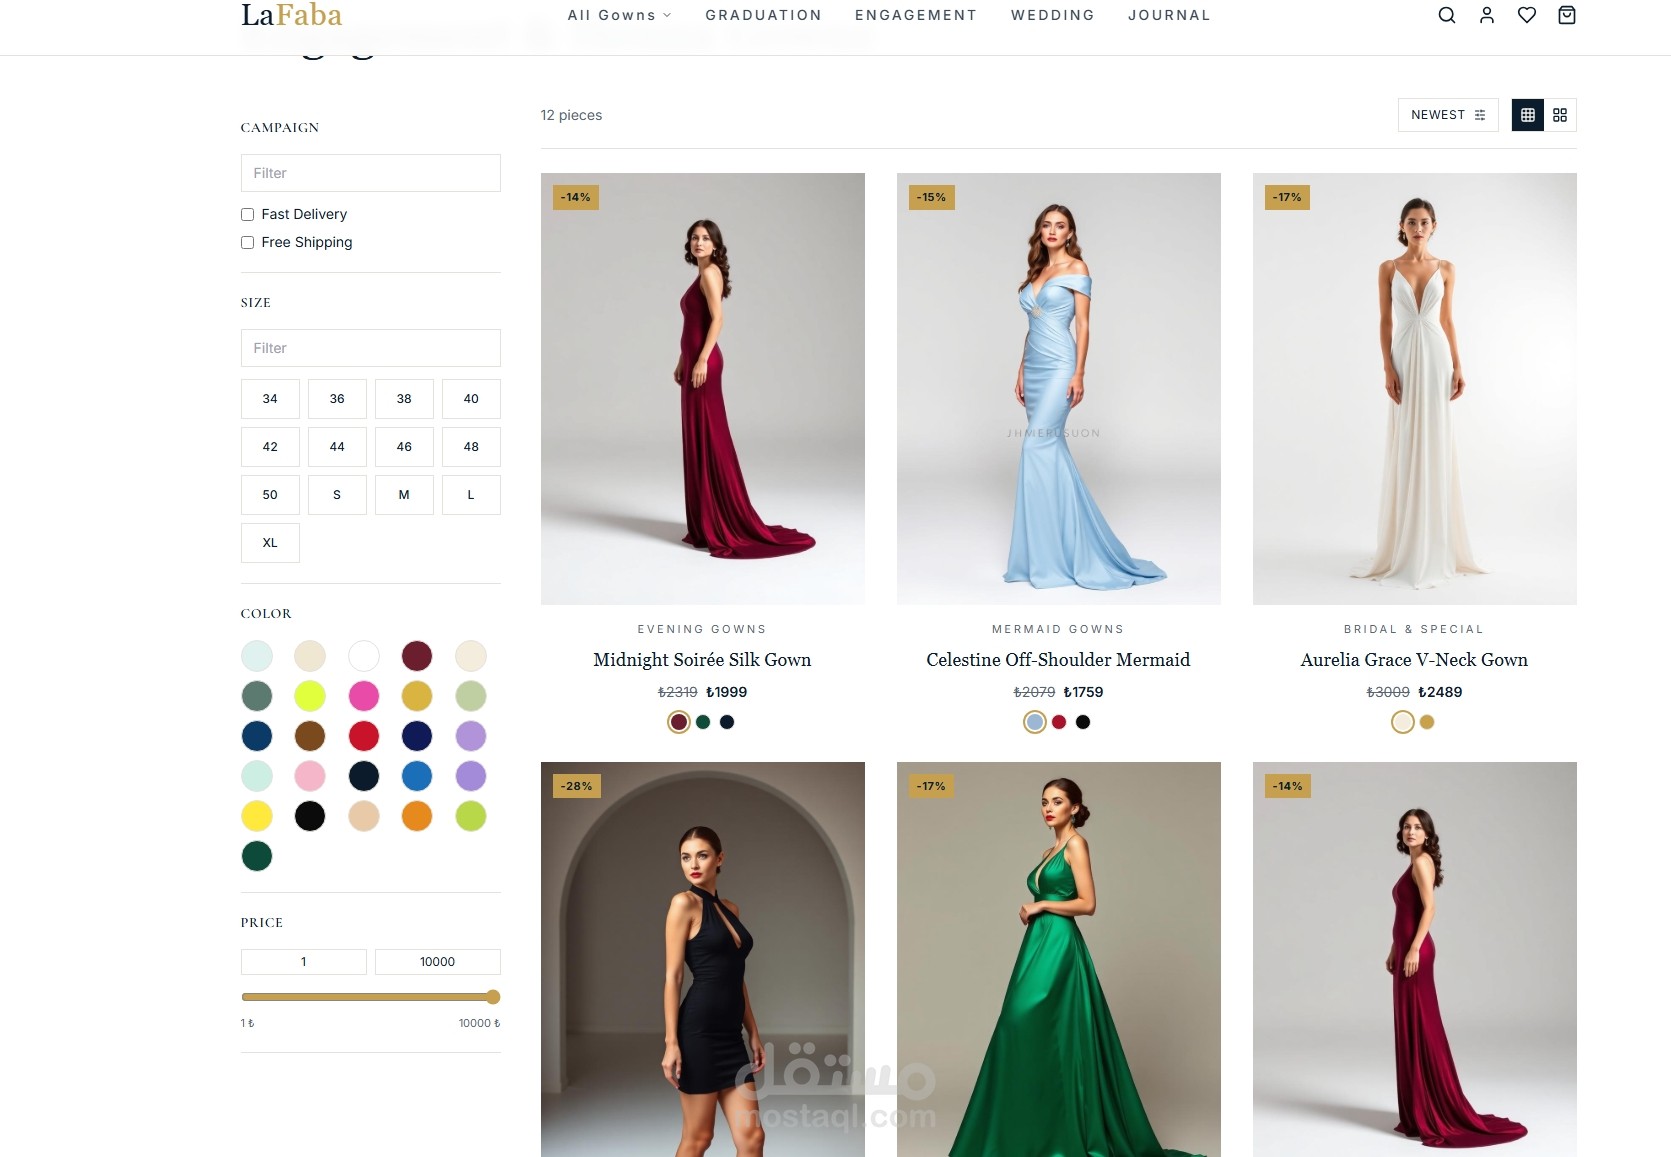Select size XL
The height and width of the screenshot is (1157, 1671).
[270, 543]
